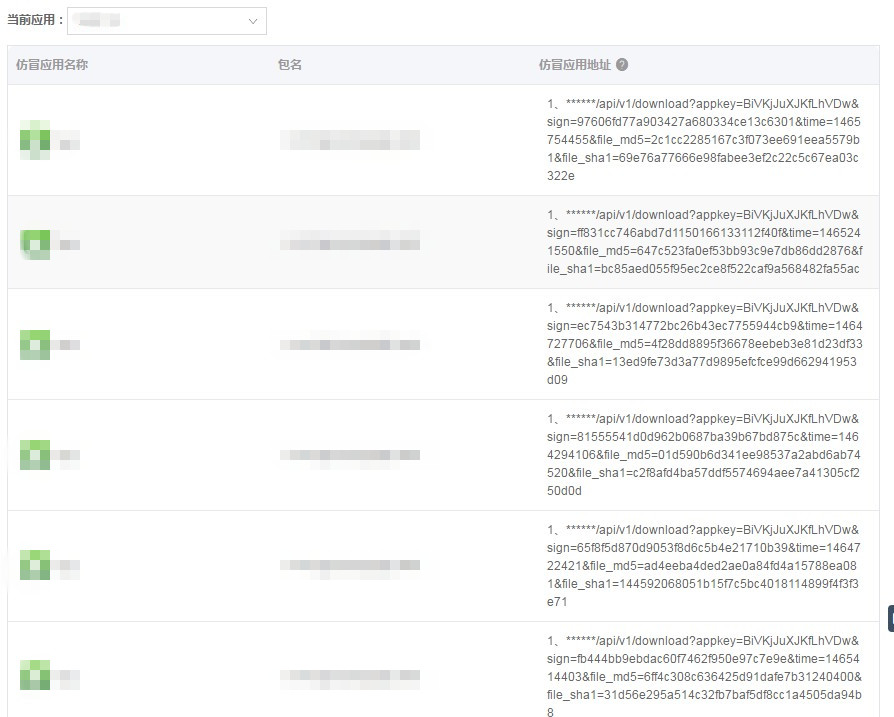894x717 pixels.
Task: Click package name in the sign=97606fd7 row
Action: coord(349,140)
